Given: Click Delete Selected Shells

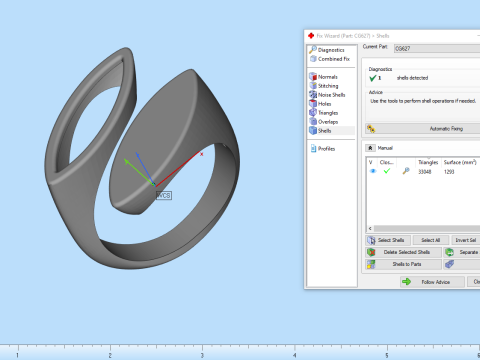Looking at the screenshot, I should [x=403, y=252].
